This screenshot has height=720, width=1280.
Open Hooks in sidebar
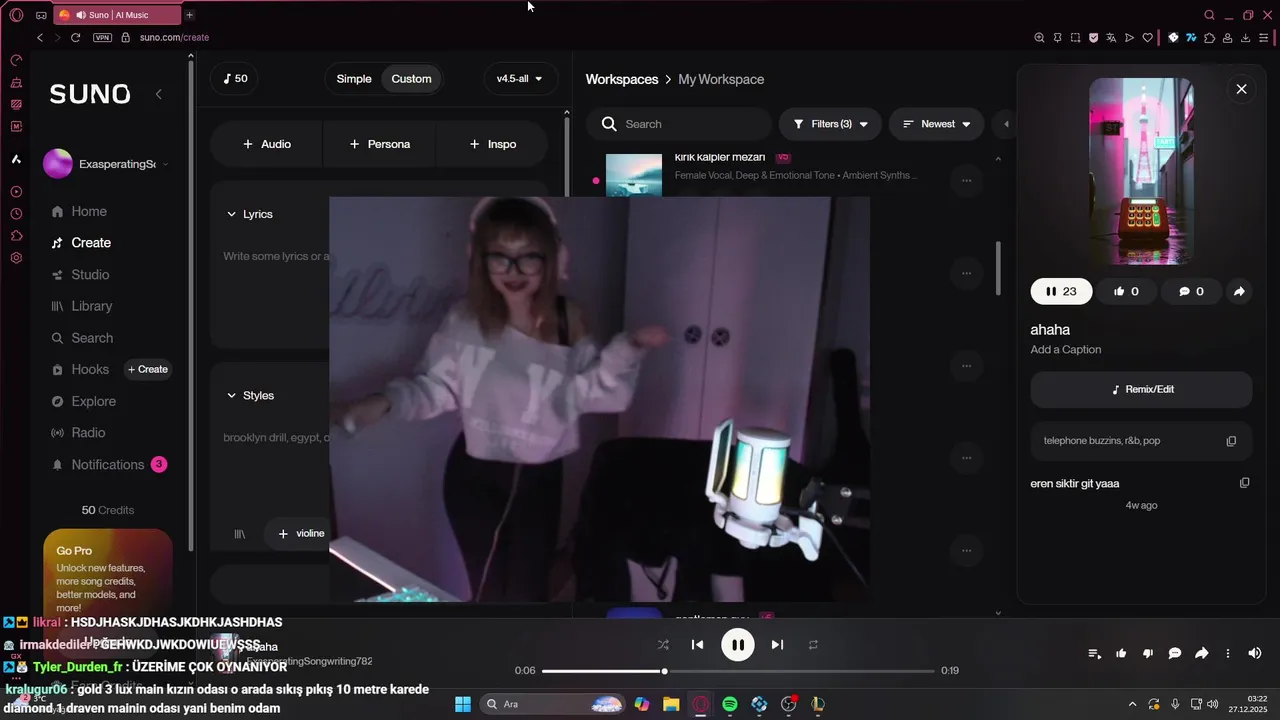[x=80, y=369]
